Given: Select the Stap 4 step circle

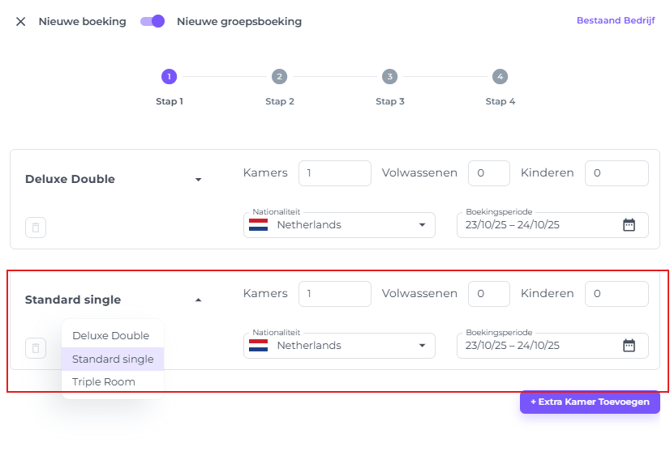Looking at the screenshot, I should (x=500, y=77).
